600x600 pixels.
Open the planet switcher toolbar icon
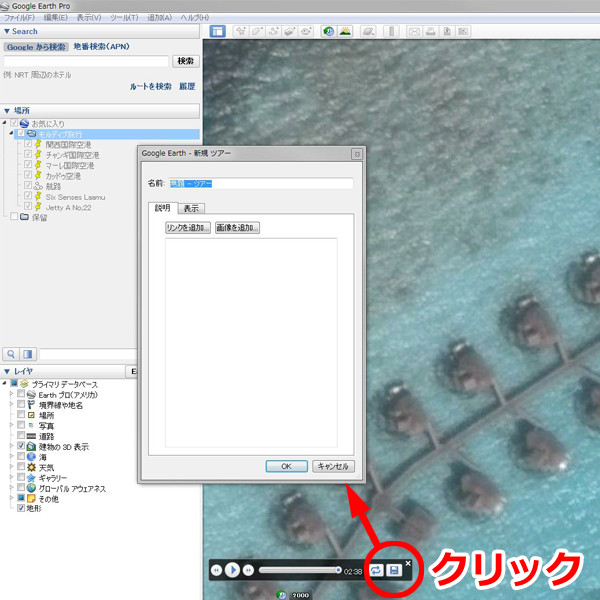pyautogui.click(x=368, y=31)
